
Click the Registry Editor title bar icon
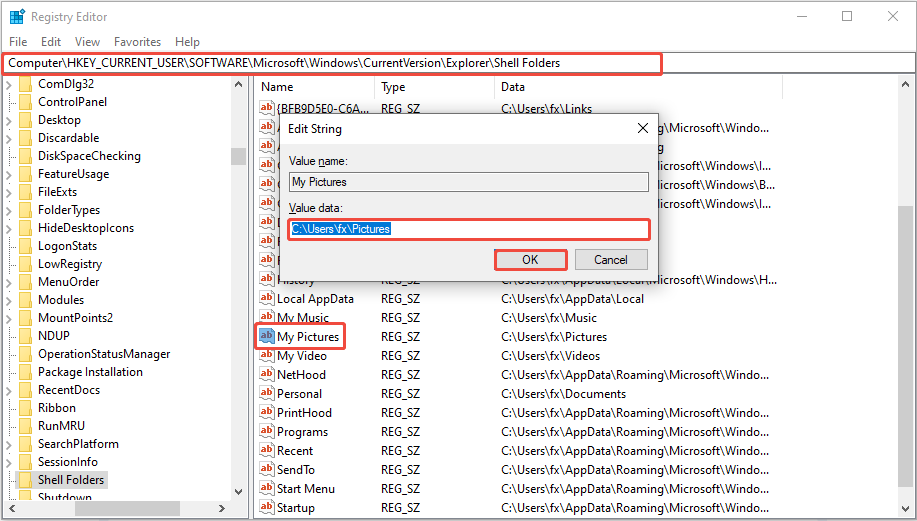[17, 16]
